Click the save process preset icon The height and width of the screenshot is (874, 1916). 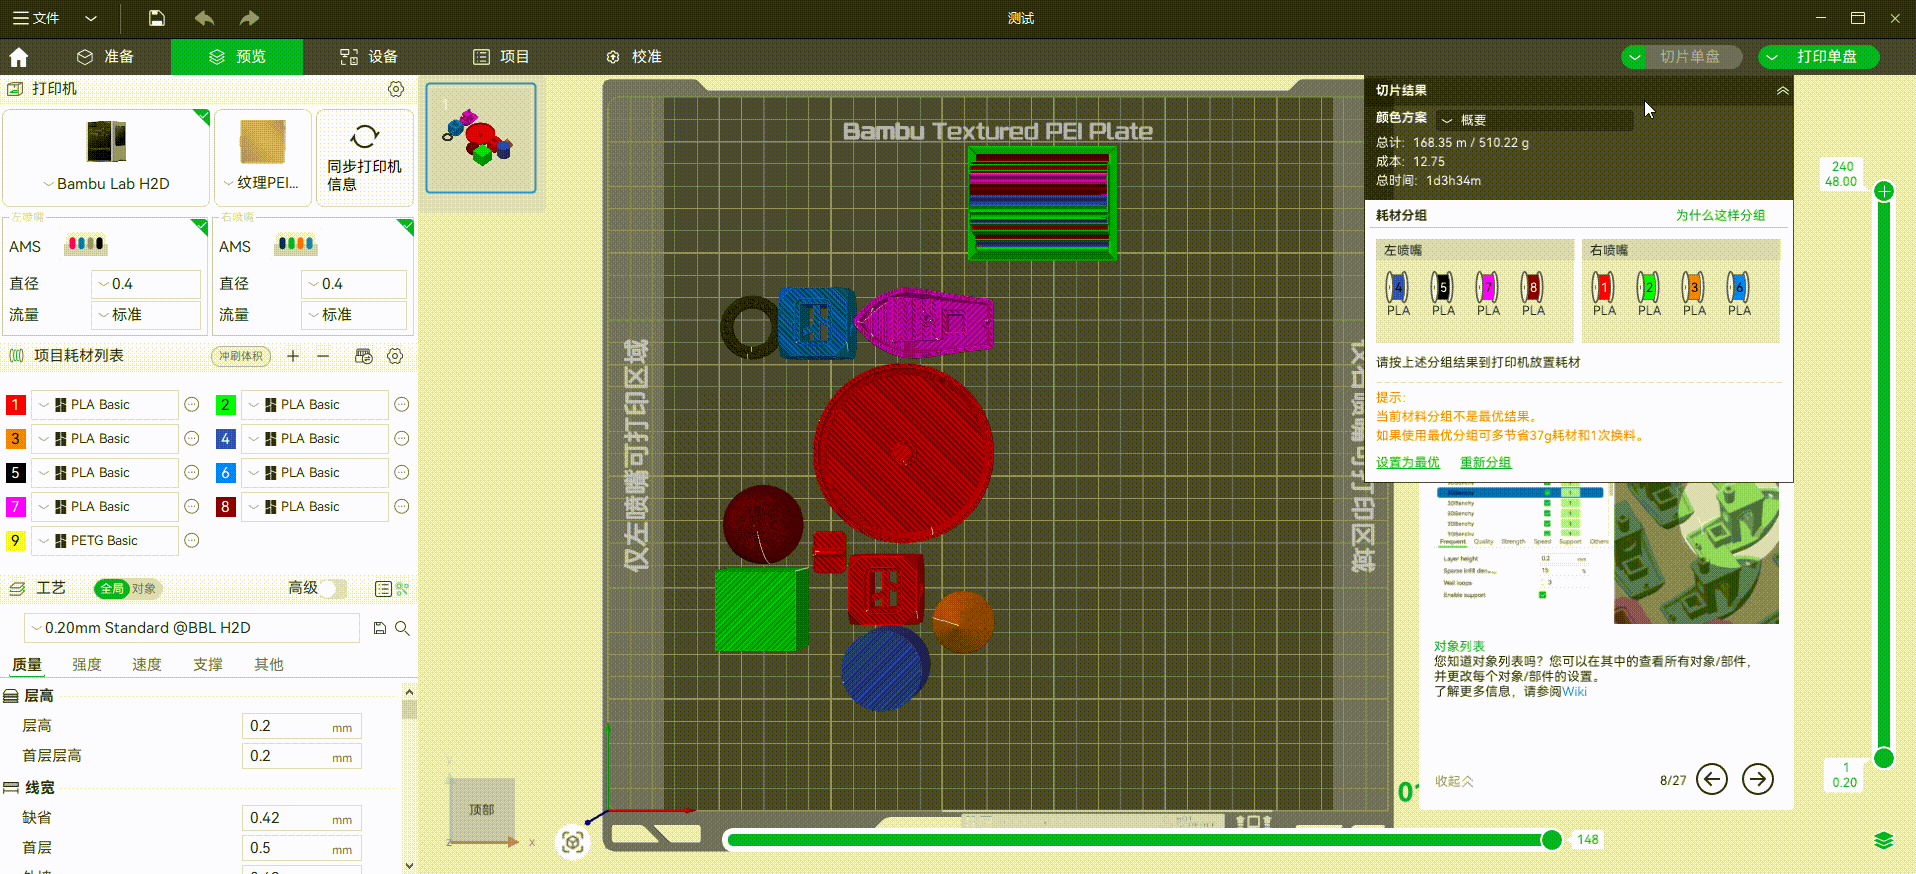[380, 628]
